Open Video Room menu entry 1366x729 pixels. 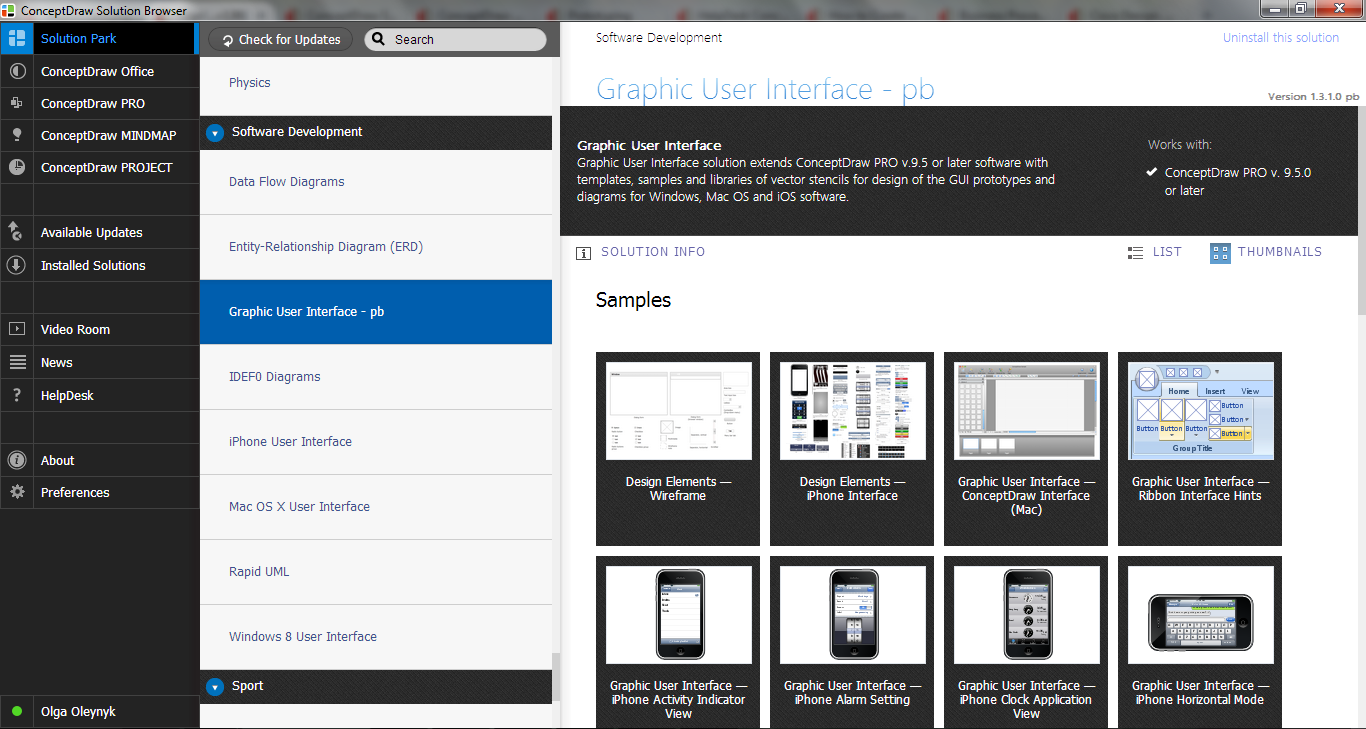(98, 329)
